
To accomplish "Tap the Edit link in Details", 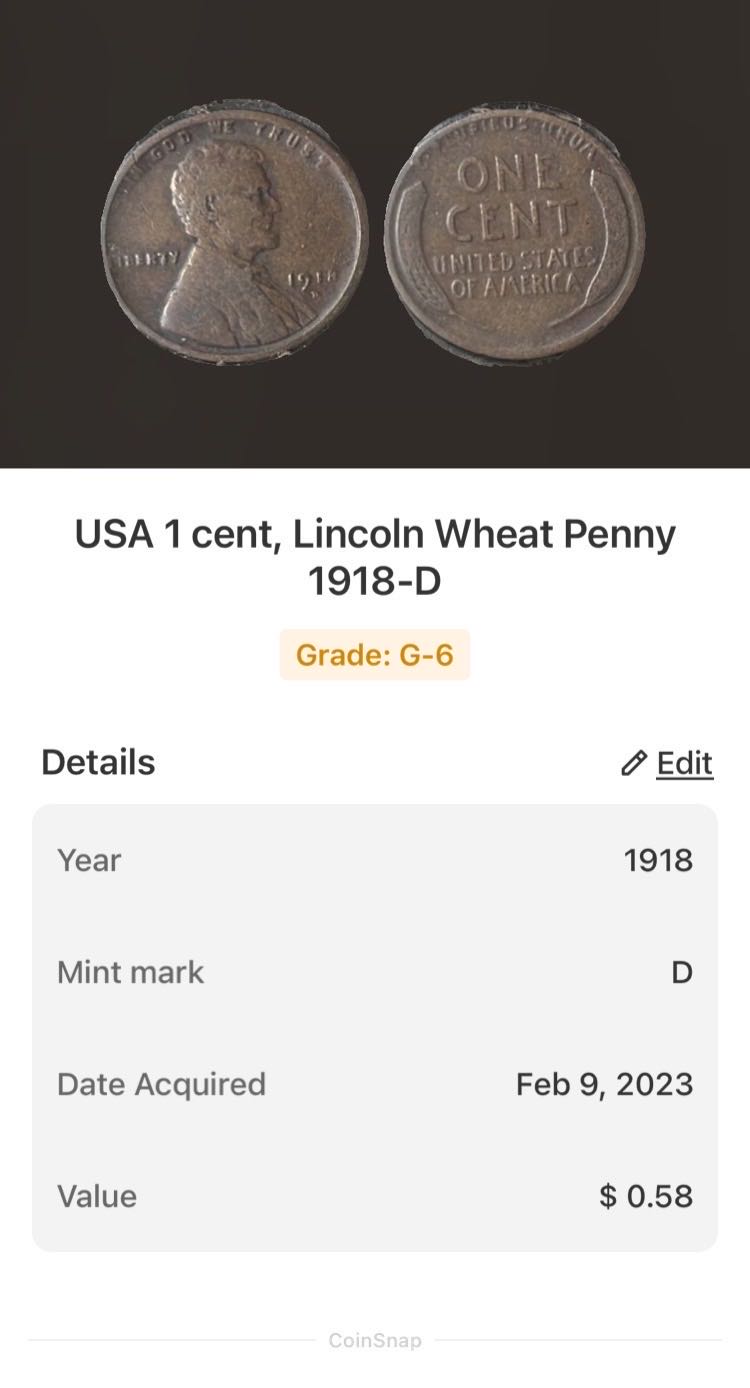I will [684, 763].
